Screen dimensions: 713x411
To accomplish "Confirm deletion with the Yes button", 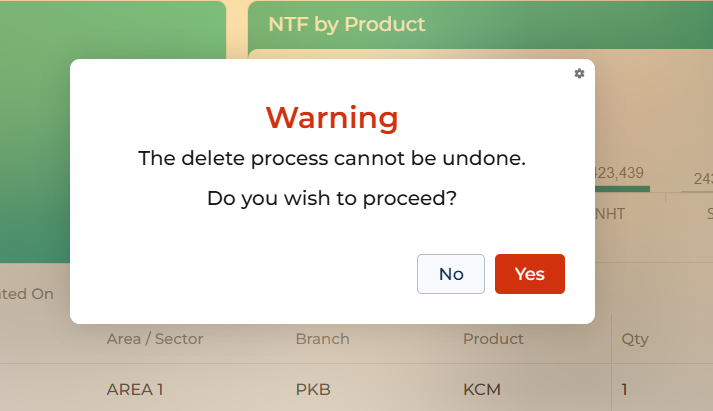I will [x=530, y=274].
